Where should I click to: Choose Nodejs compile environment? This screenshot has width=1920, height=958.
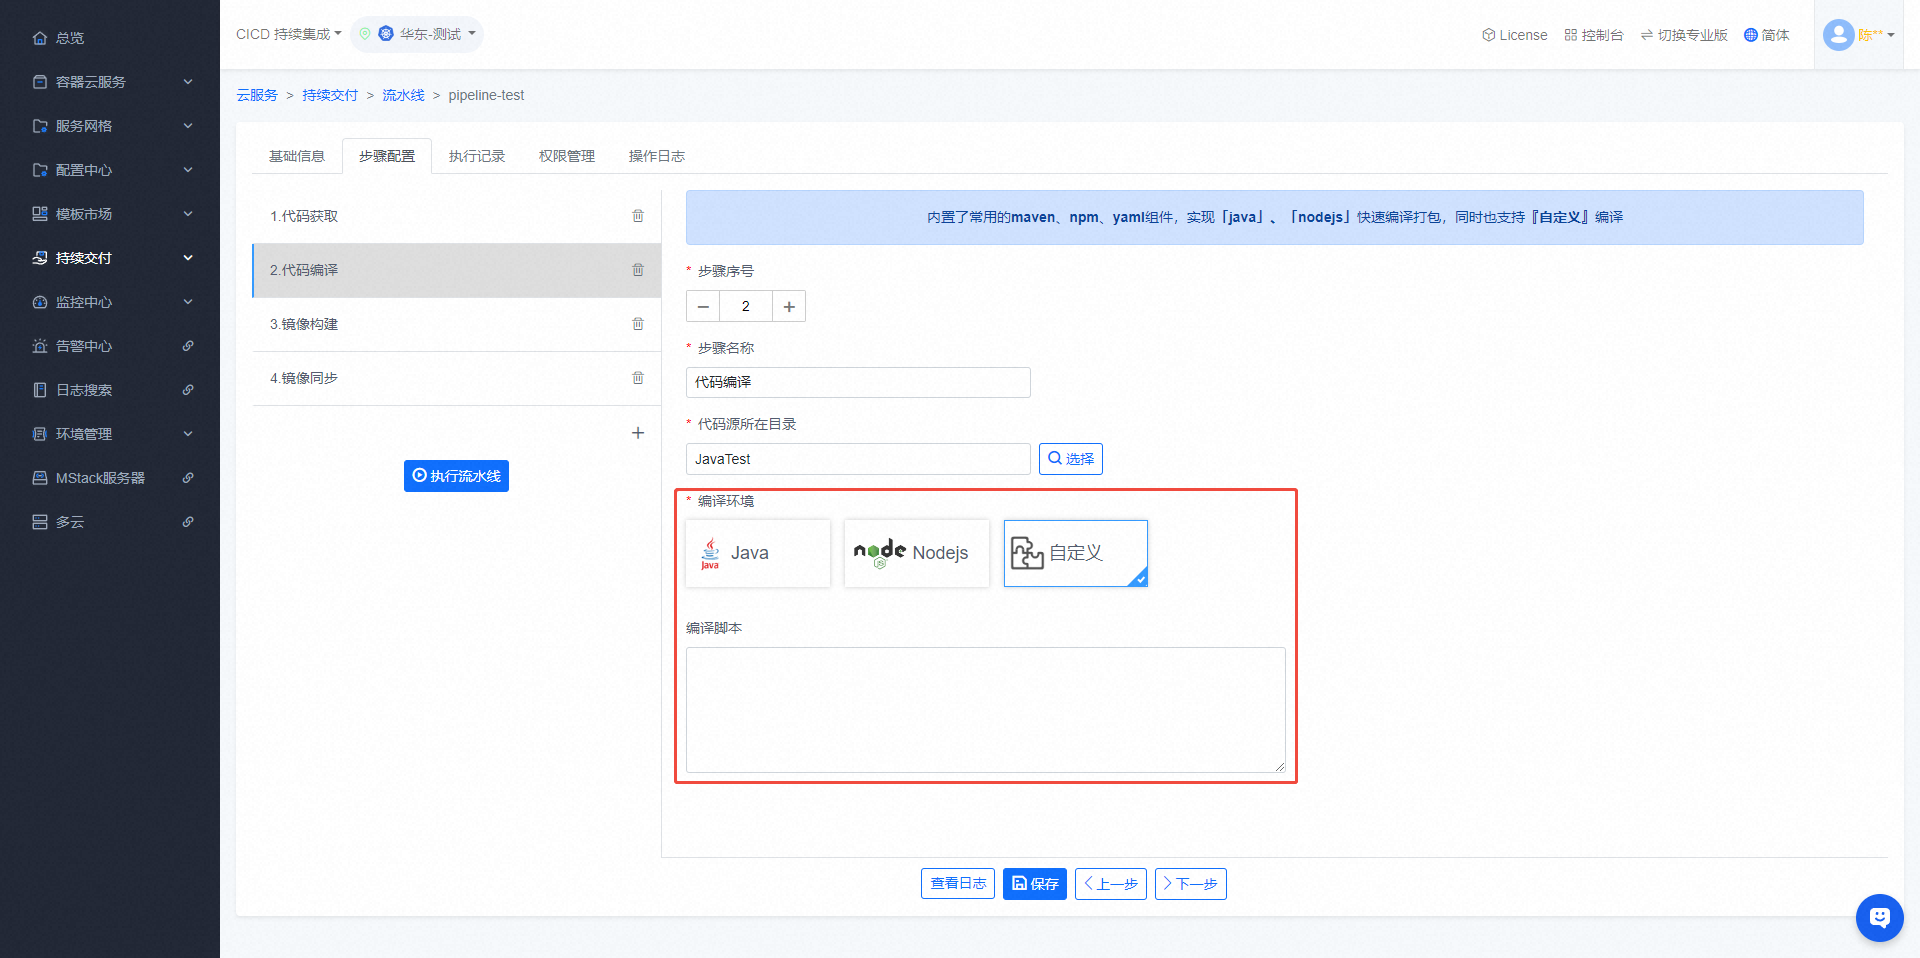916,553
